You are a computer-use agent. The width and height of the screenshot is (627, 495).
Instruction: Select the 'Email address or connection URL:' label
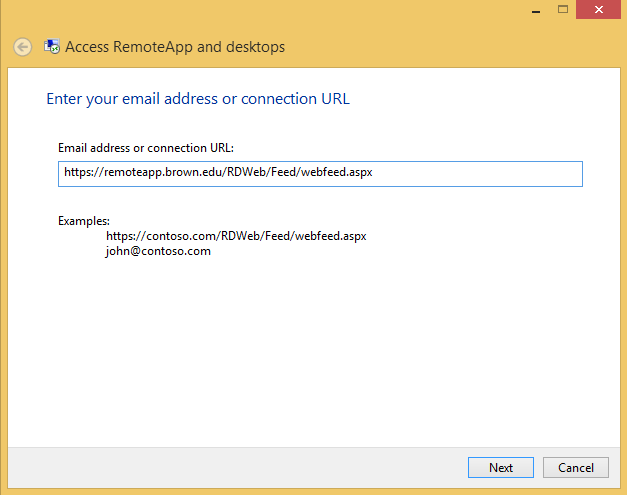point(146,148)
